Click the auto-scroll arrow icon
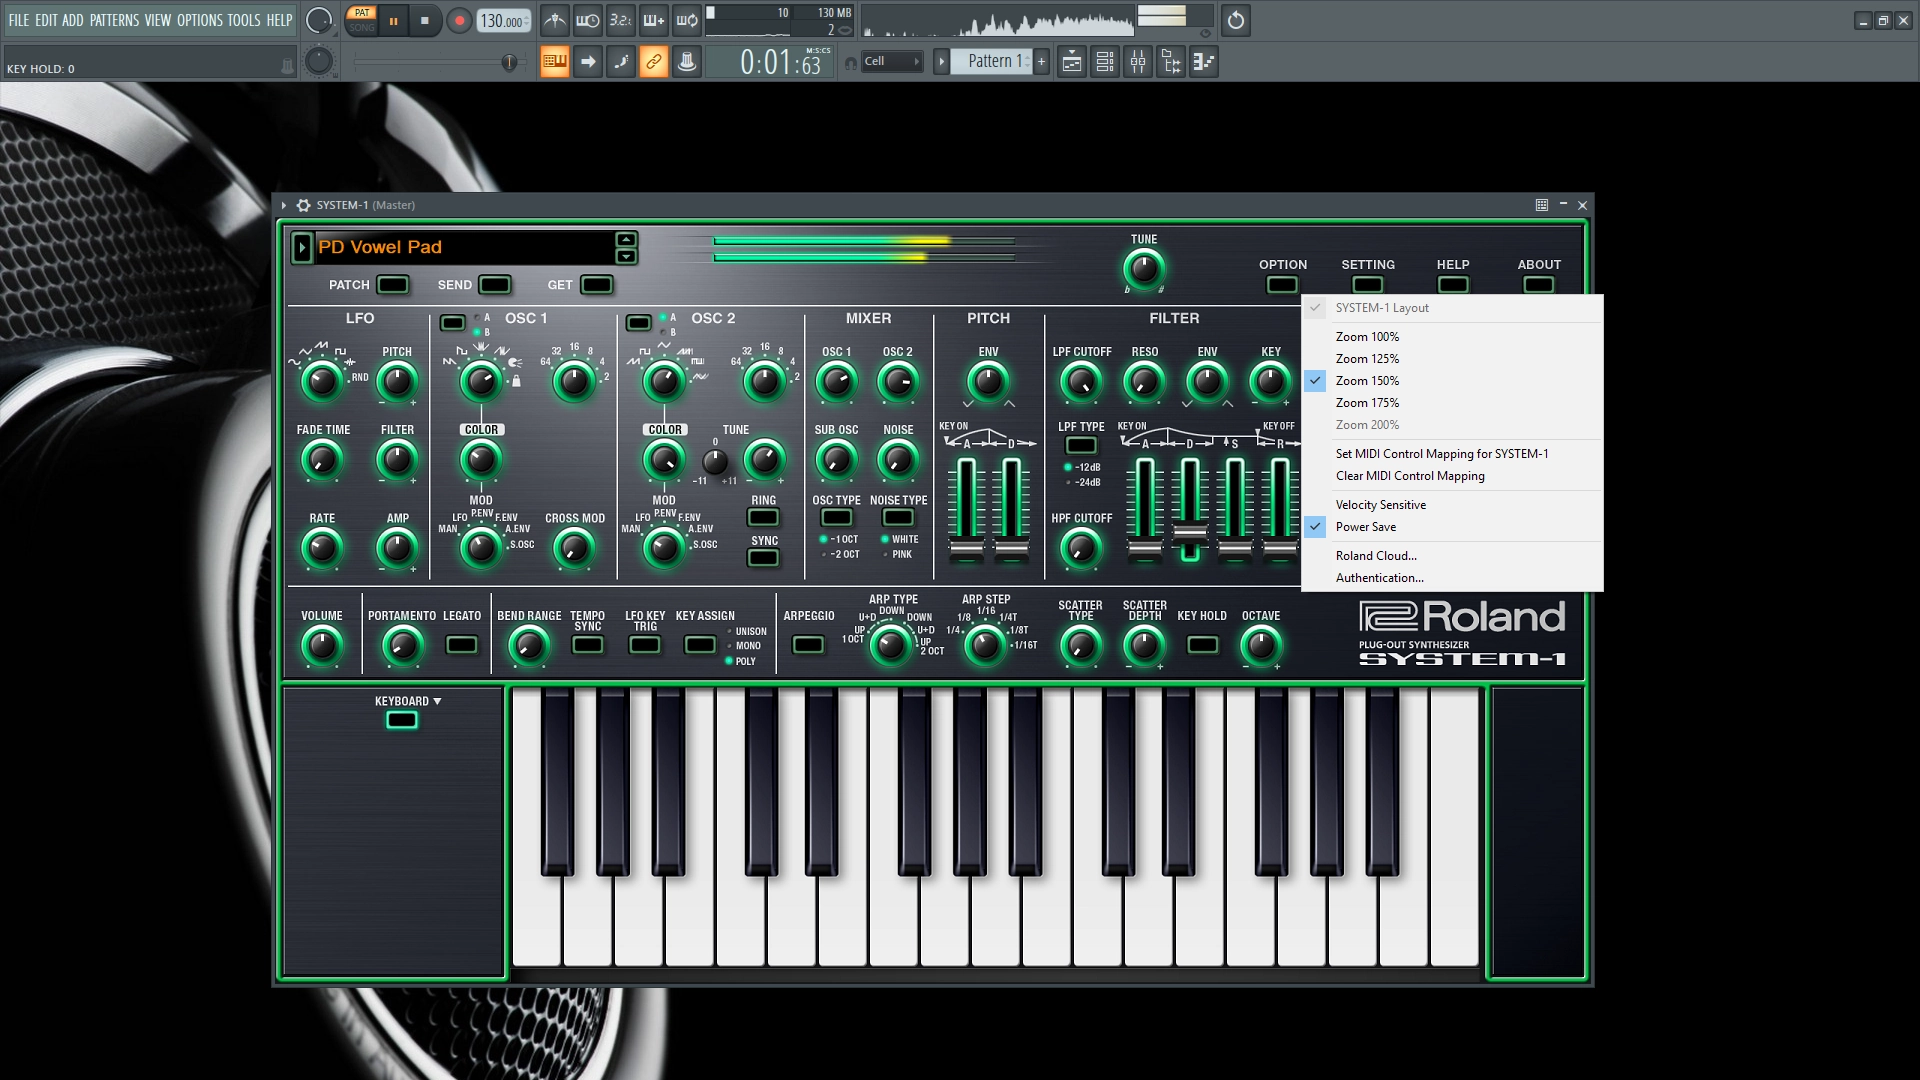Viewport: 1920px width, 1080px height. (588, 62)
